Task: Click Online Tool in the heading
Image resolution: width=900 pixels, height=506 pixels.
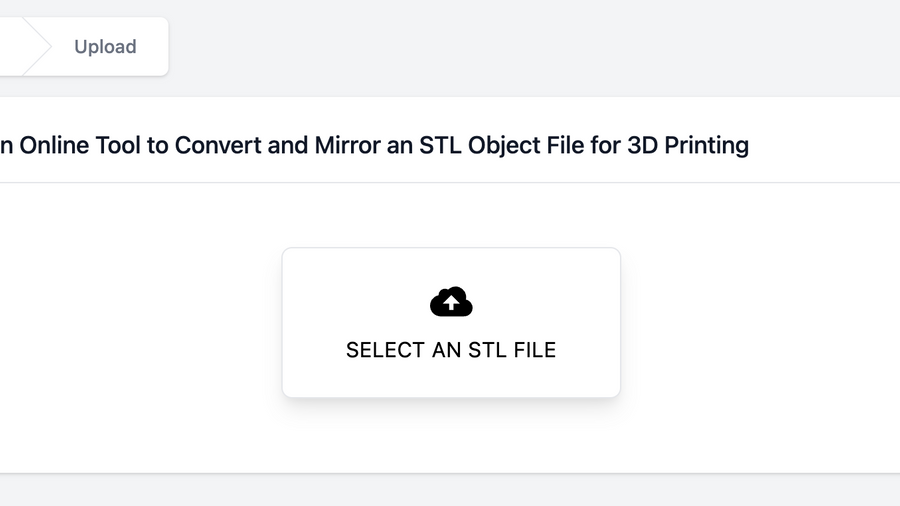Action: coord(94,145)
